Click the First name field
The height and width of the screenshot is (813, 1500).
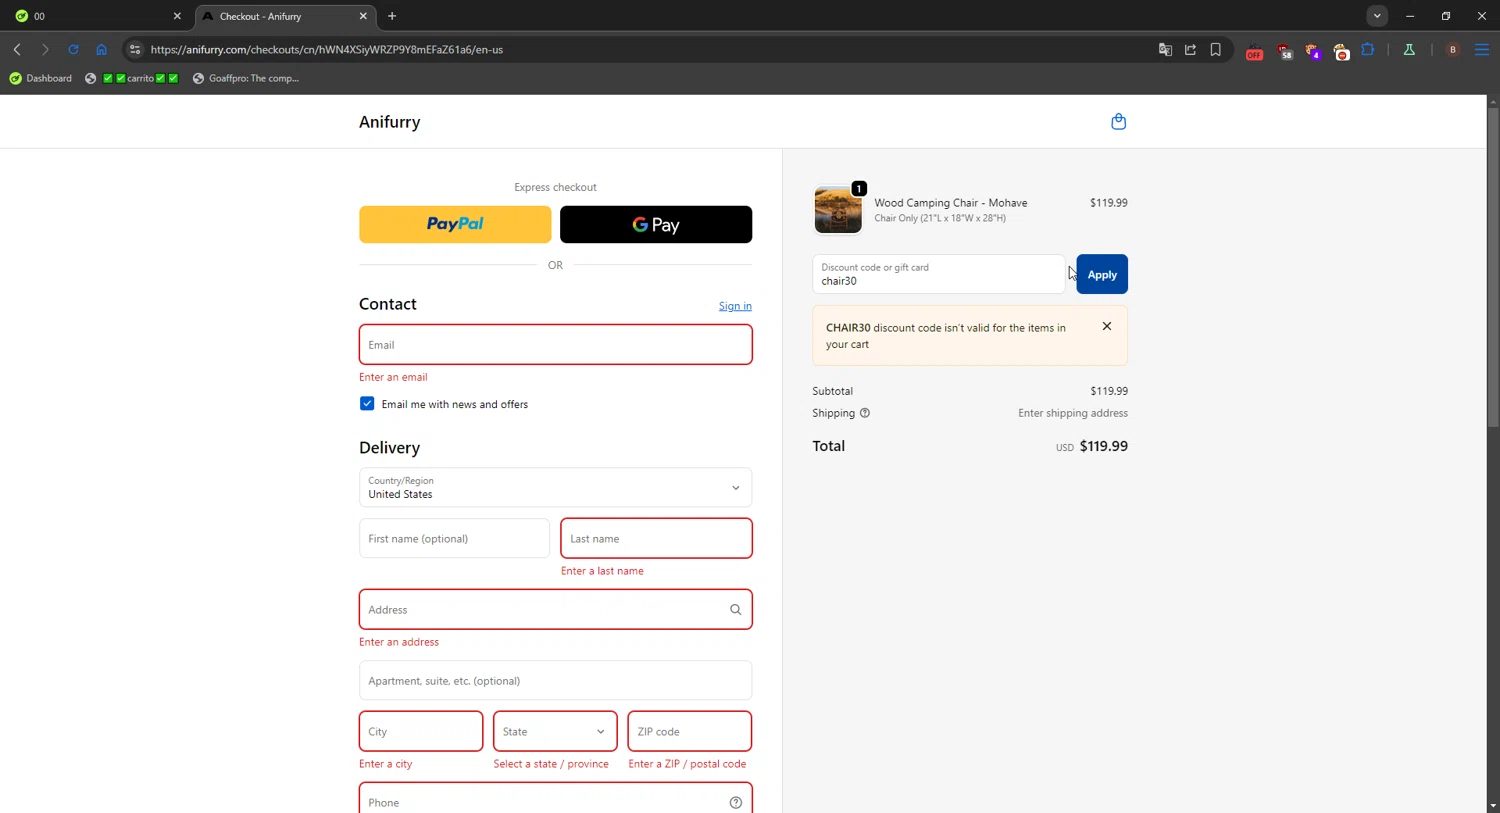[x=454, y=539]
